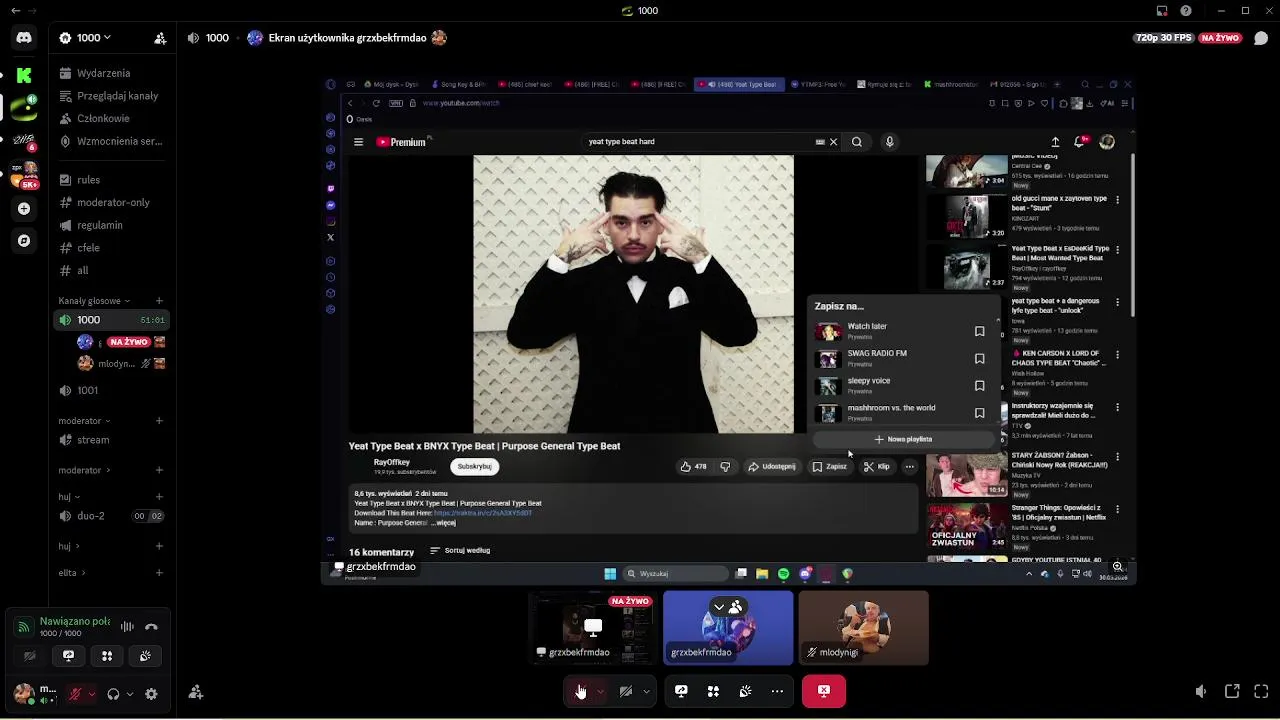
Task: Collapse the Kanały głosowe category
Action: 94,301
